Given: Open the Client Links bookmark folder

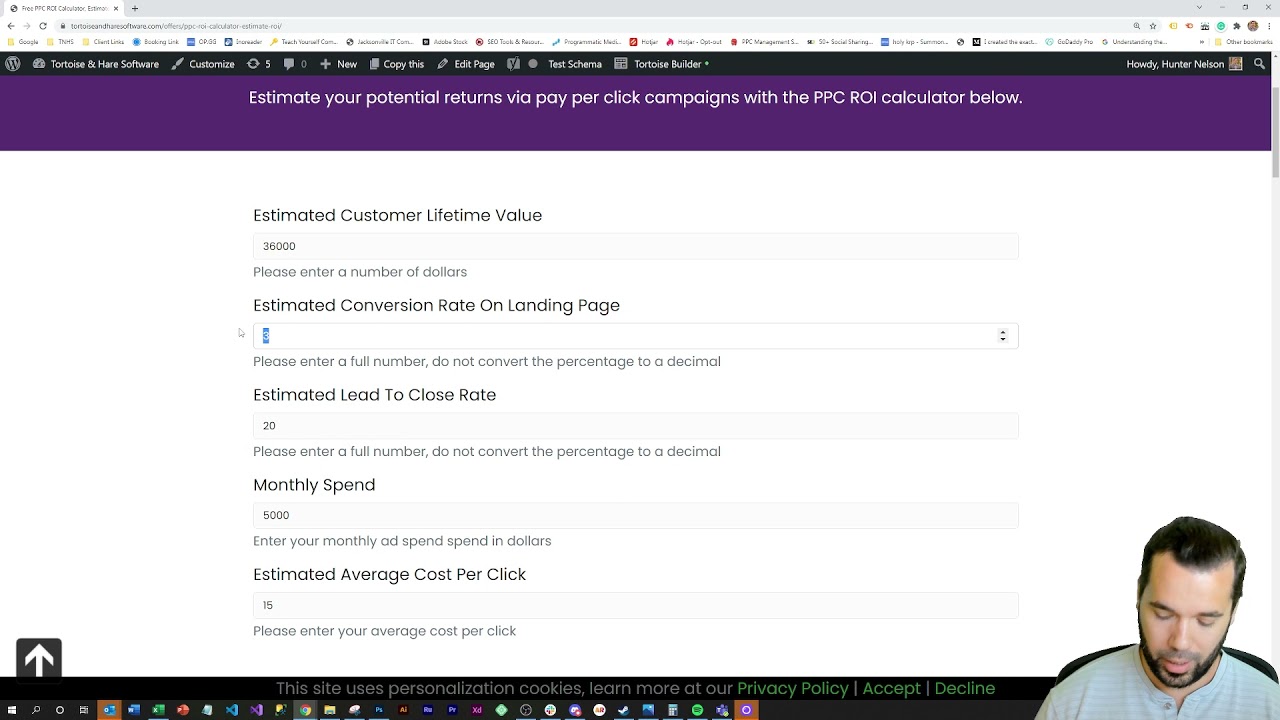Looking at the screenshot, I should [x=104, y=42].
